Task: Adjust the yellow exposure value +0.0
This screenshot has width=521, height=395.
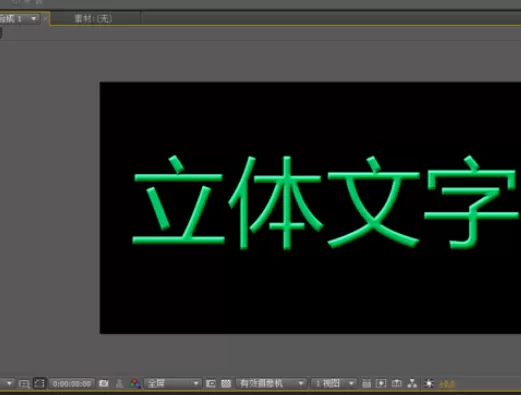Action: 447,384
